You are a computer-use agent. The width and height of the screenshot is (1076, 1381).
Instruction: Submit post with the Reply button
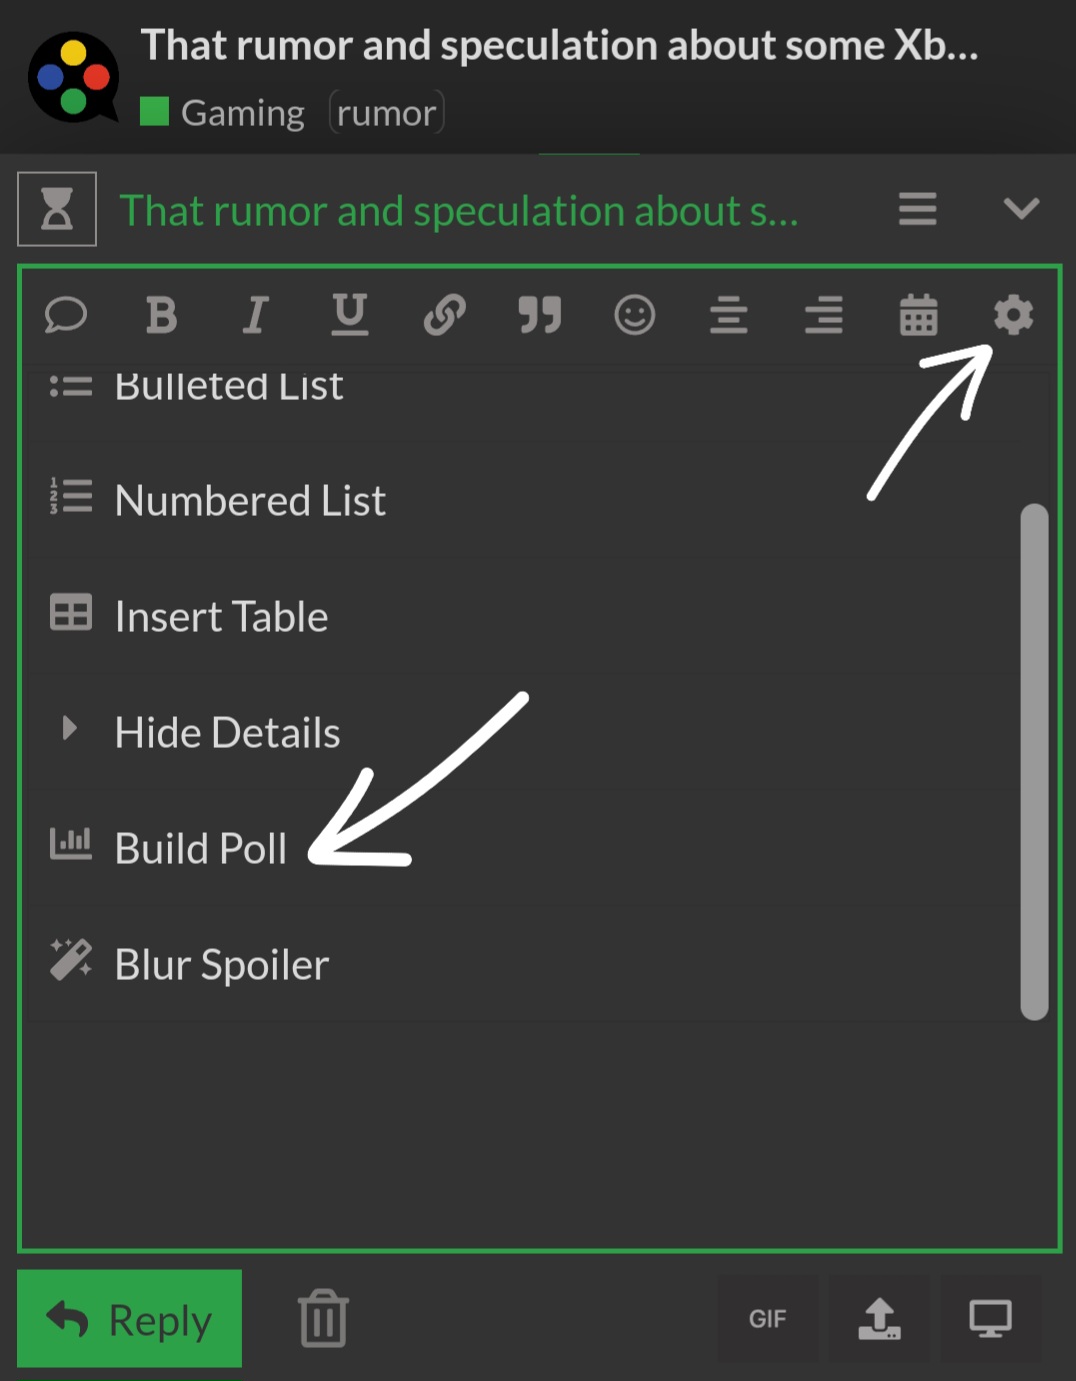(129, 1319)
